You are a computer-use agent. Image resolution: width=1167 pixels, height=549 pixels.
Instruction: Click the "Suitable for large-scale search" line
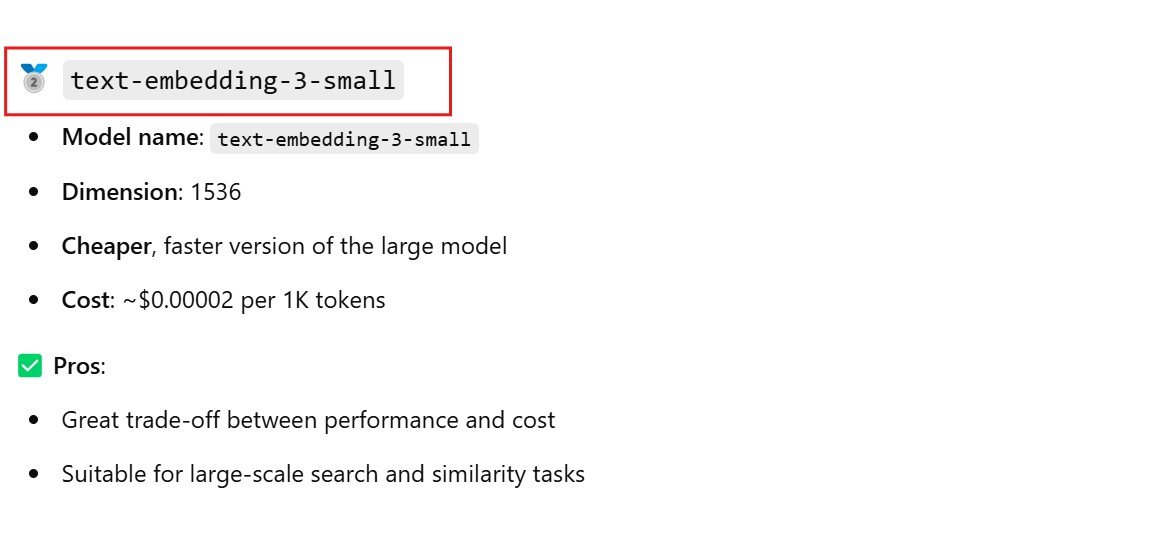tap(323, 474)
